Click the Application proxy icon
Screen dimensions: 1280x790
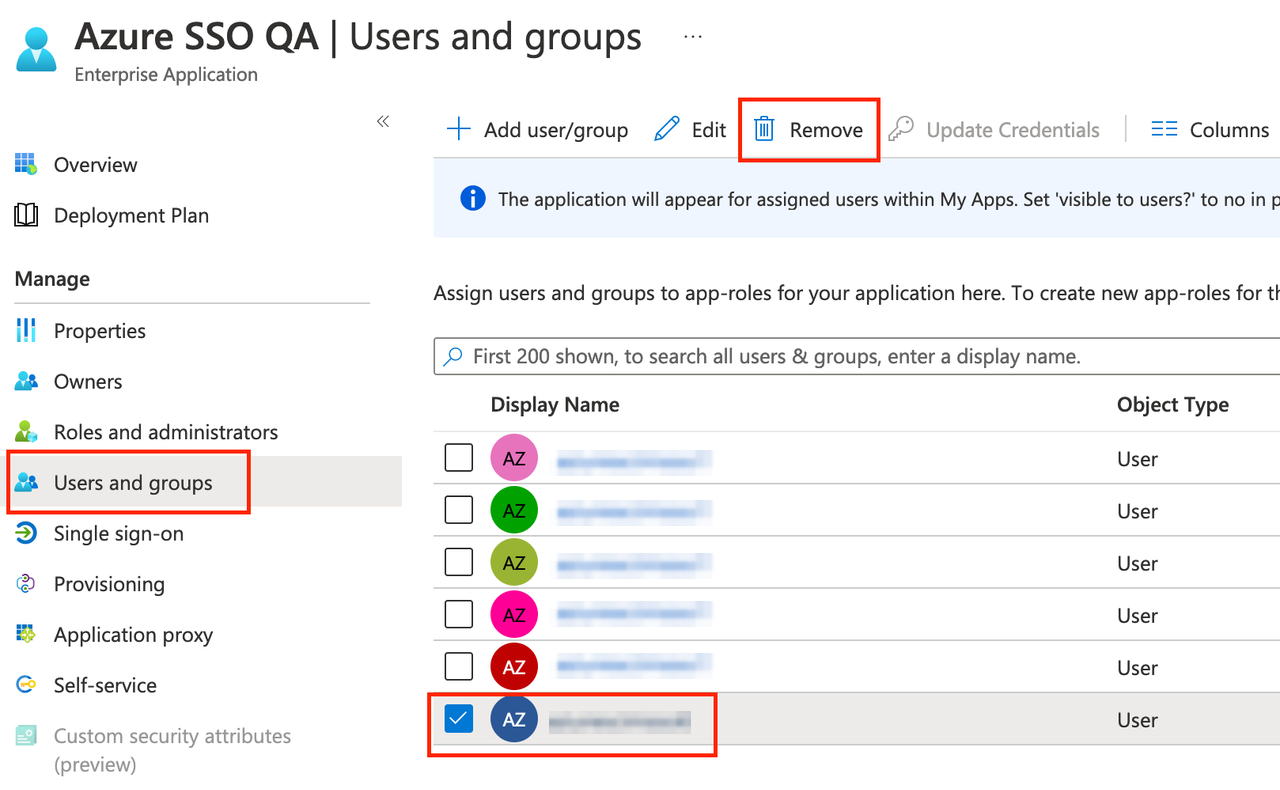pyautogui.click(x=26, y=634)
